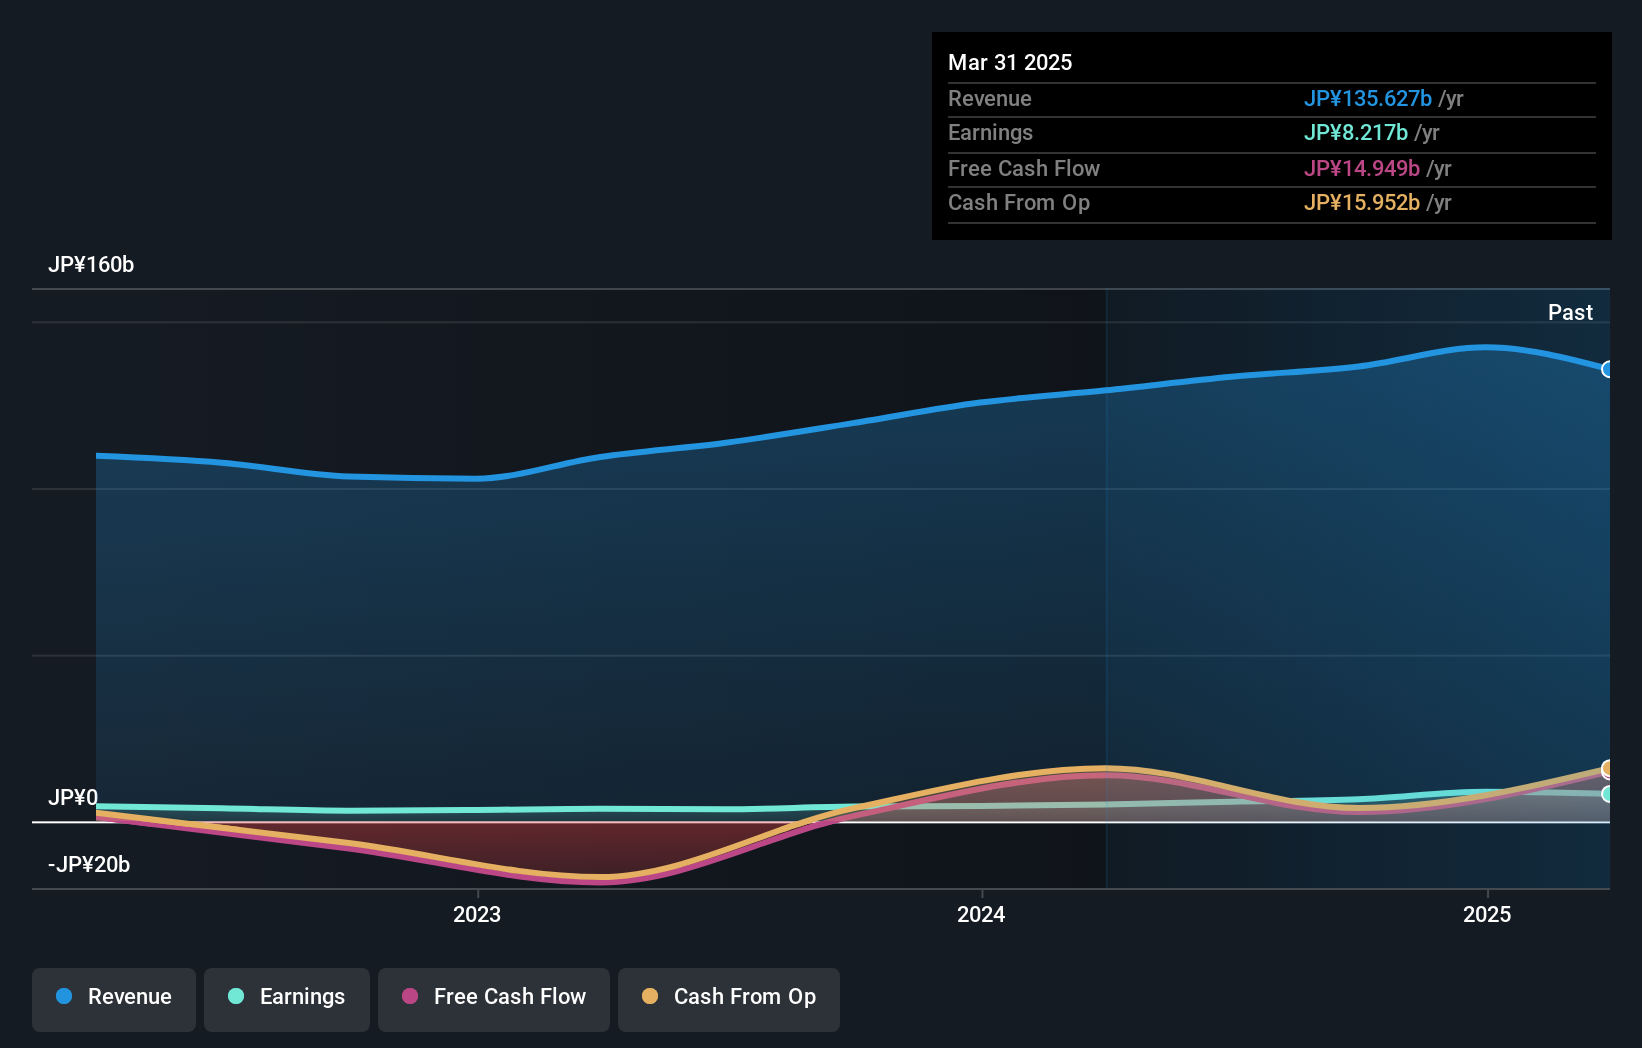Screen dimensions: 1642x1048
Task: Click the -JP¥20b y-axis label
Action: 89,864
